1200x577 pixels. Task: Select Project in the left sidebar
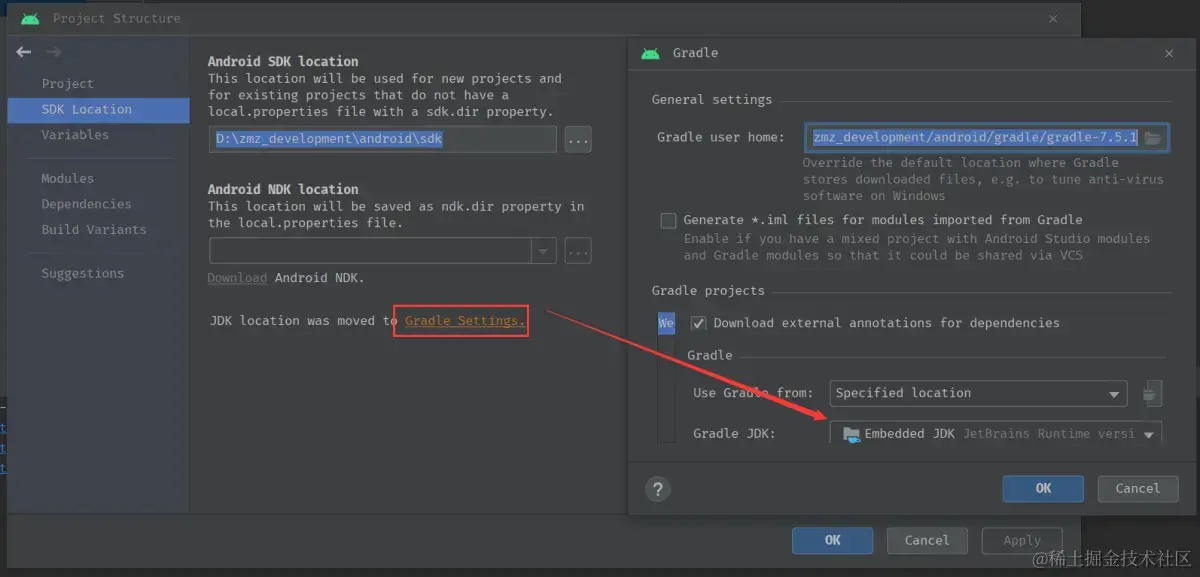tap(68, 84)
